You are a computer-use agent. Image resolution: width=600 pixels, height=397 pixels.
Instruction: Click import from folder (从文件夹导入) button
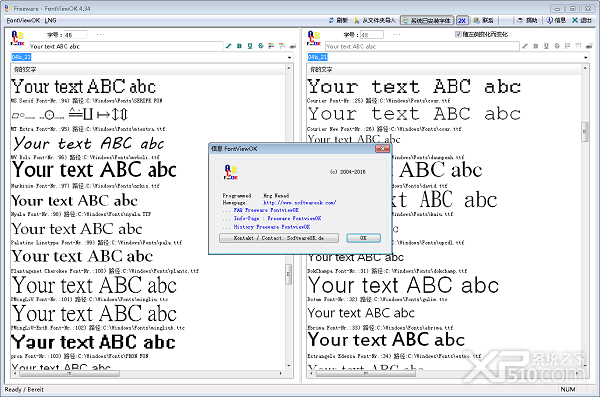coord(375,20)
